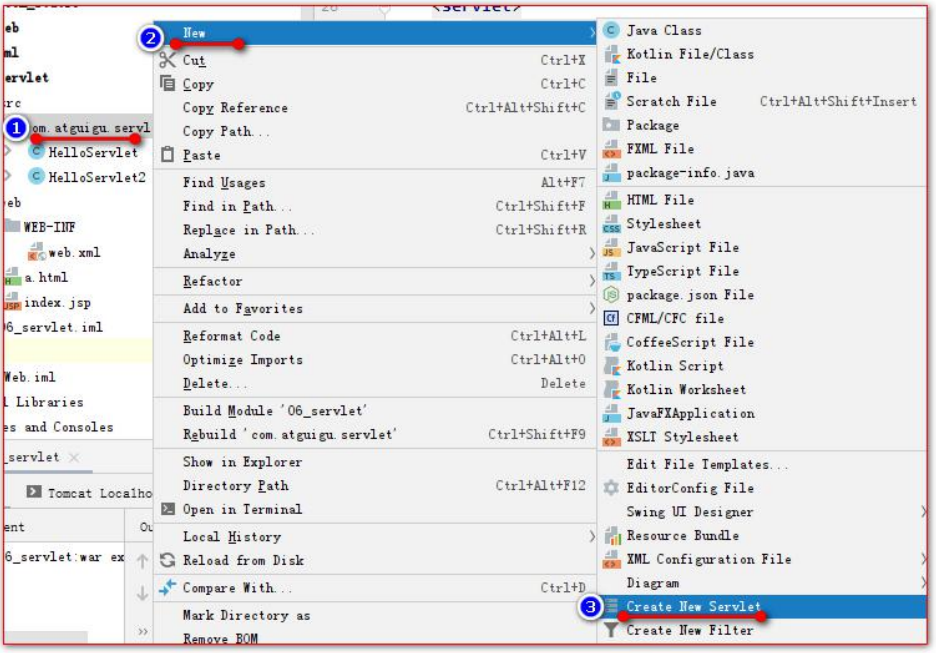This screenshot has width=936, height=653.
Task: Click the Paste clipboard icon
Action: 168,155
